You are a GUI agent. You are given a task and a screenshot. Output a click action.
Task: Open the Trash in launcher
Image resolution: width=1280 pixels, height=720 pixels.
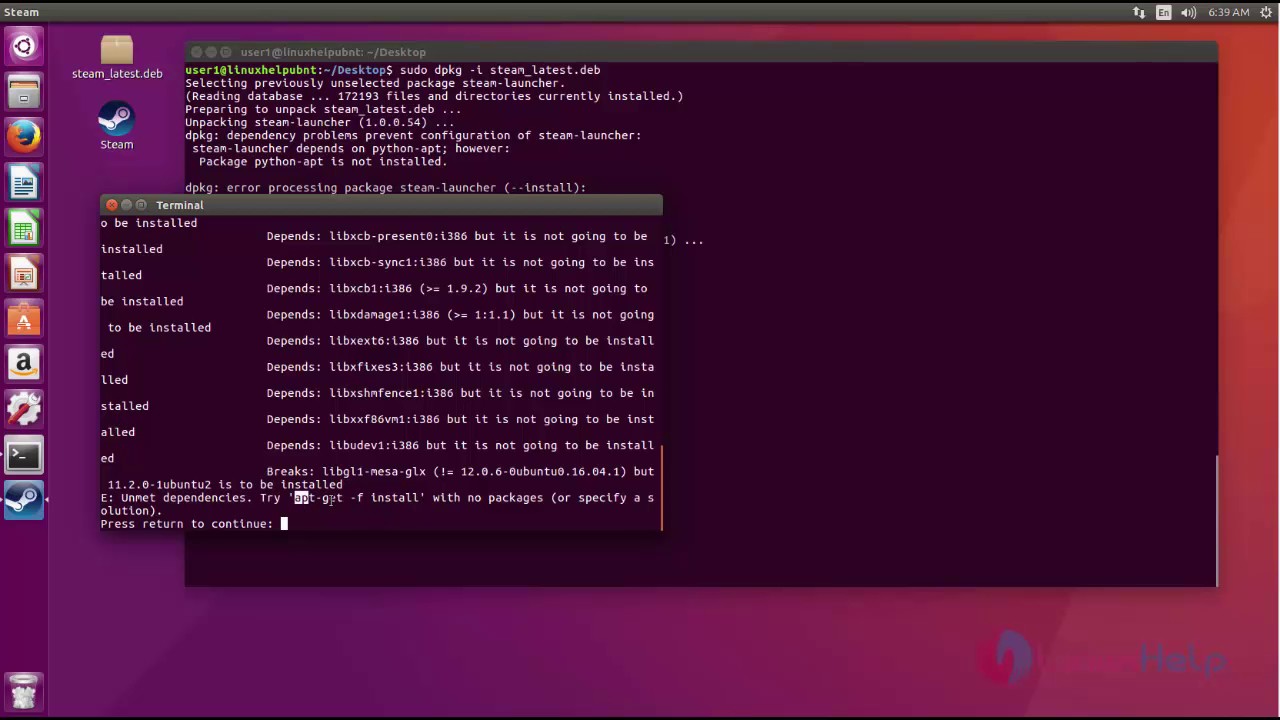point(24,690)
